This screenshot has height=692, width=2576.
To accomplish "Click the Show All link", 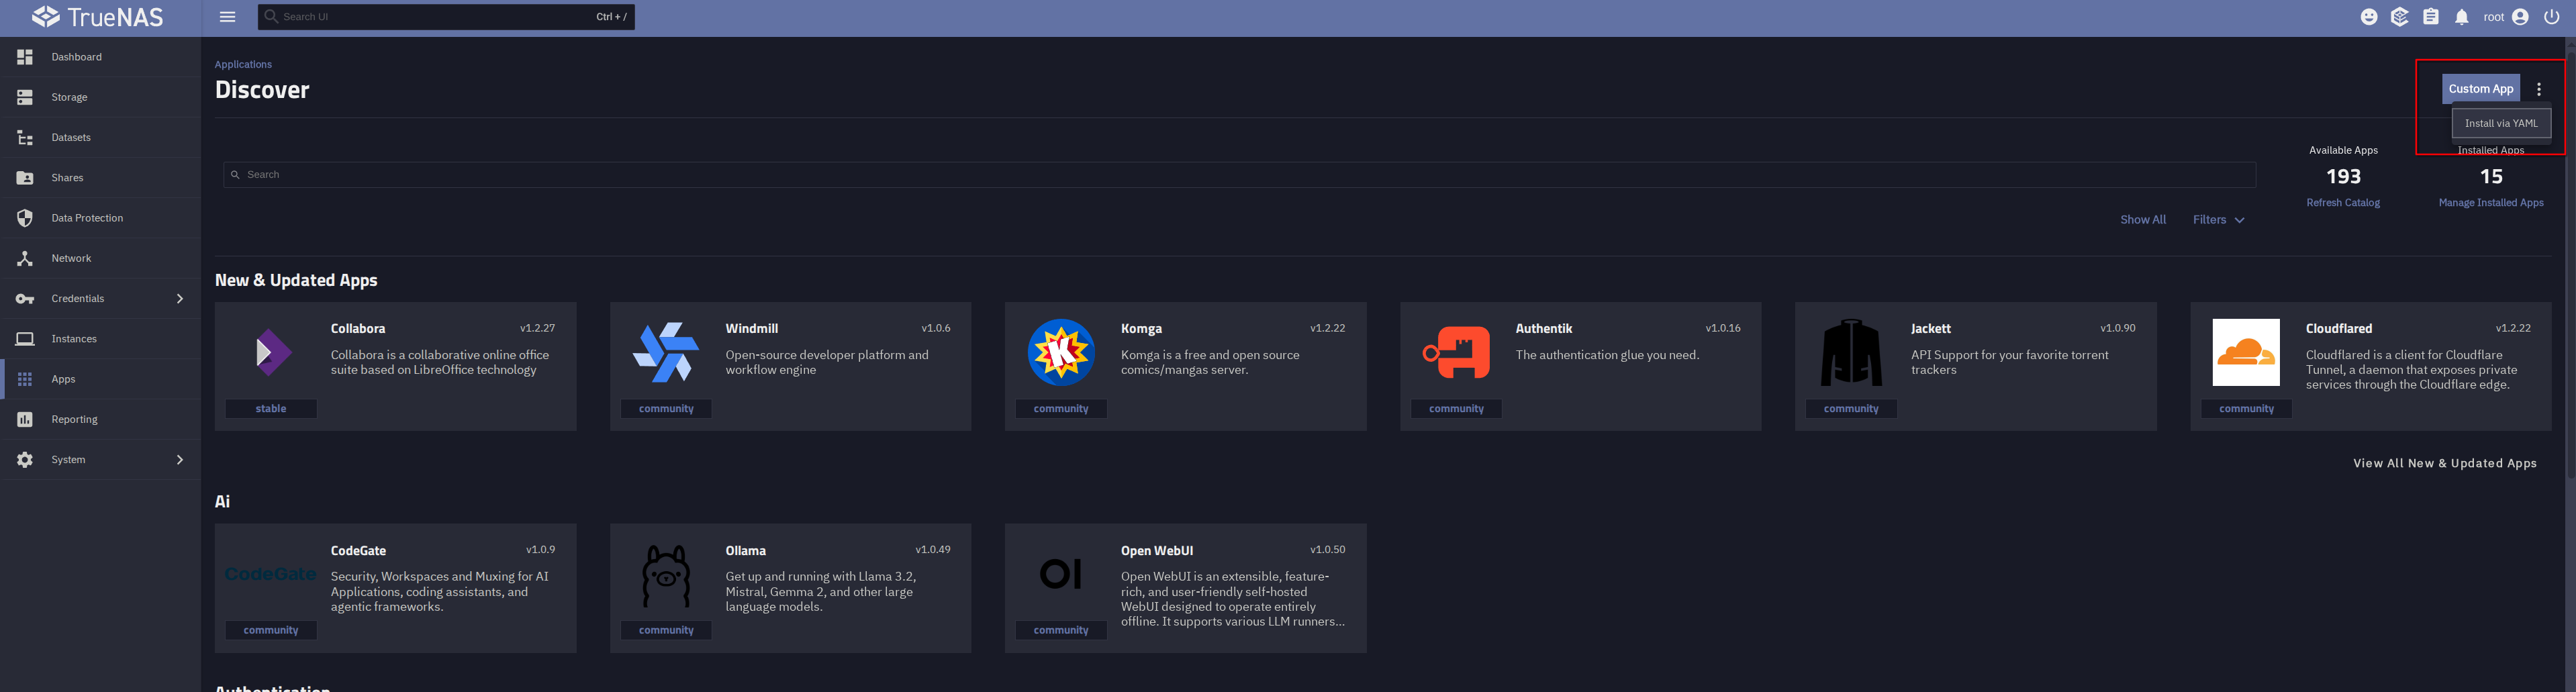I will point(2143,220).
